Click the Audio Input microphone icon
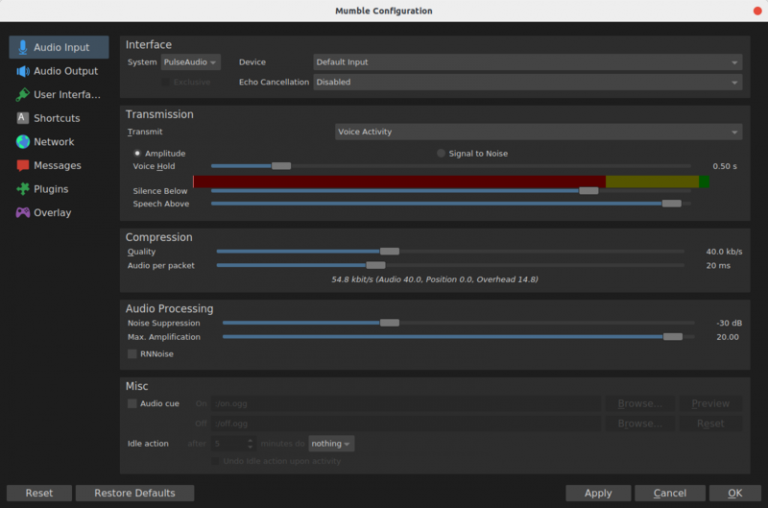The width and height of the screenshot is (768, 508). click(23, 47)
